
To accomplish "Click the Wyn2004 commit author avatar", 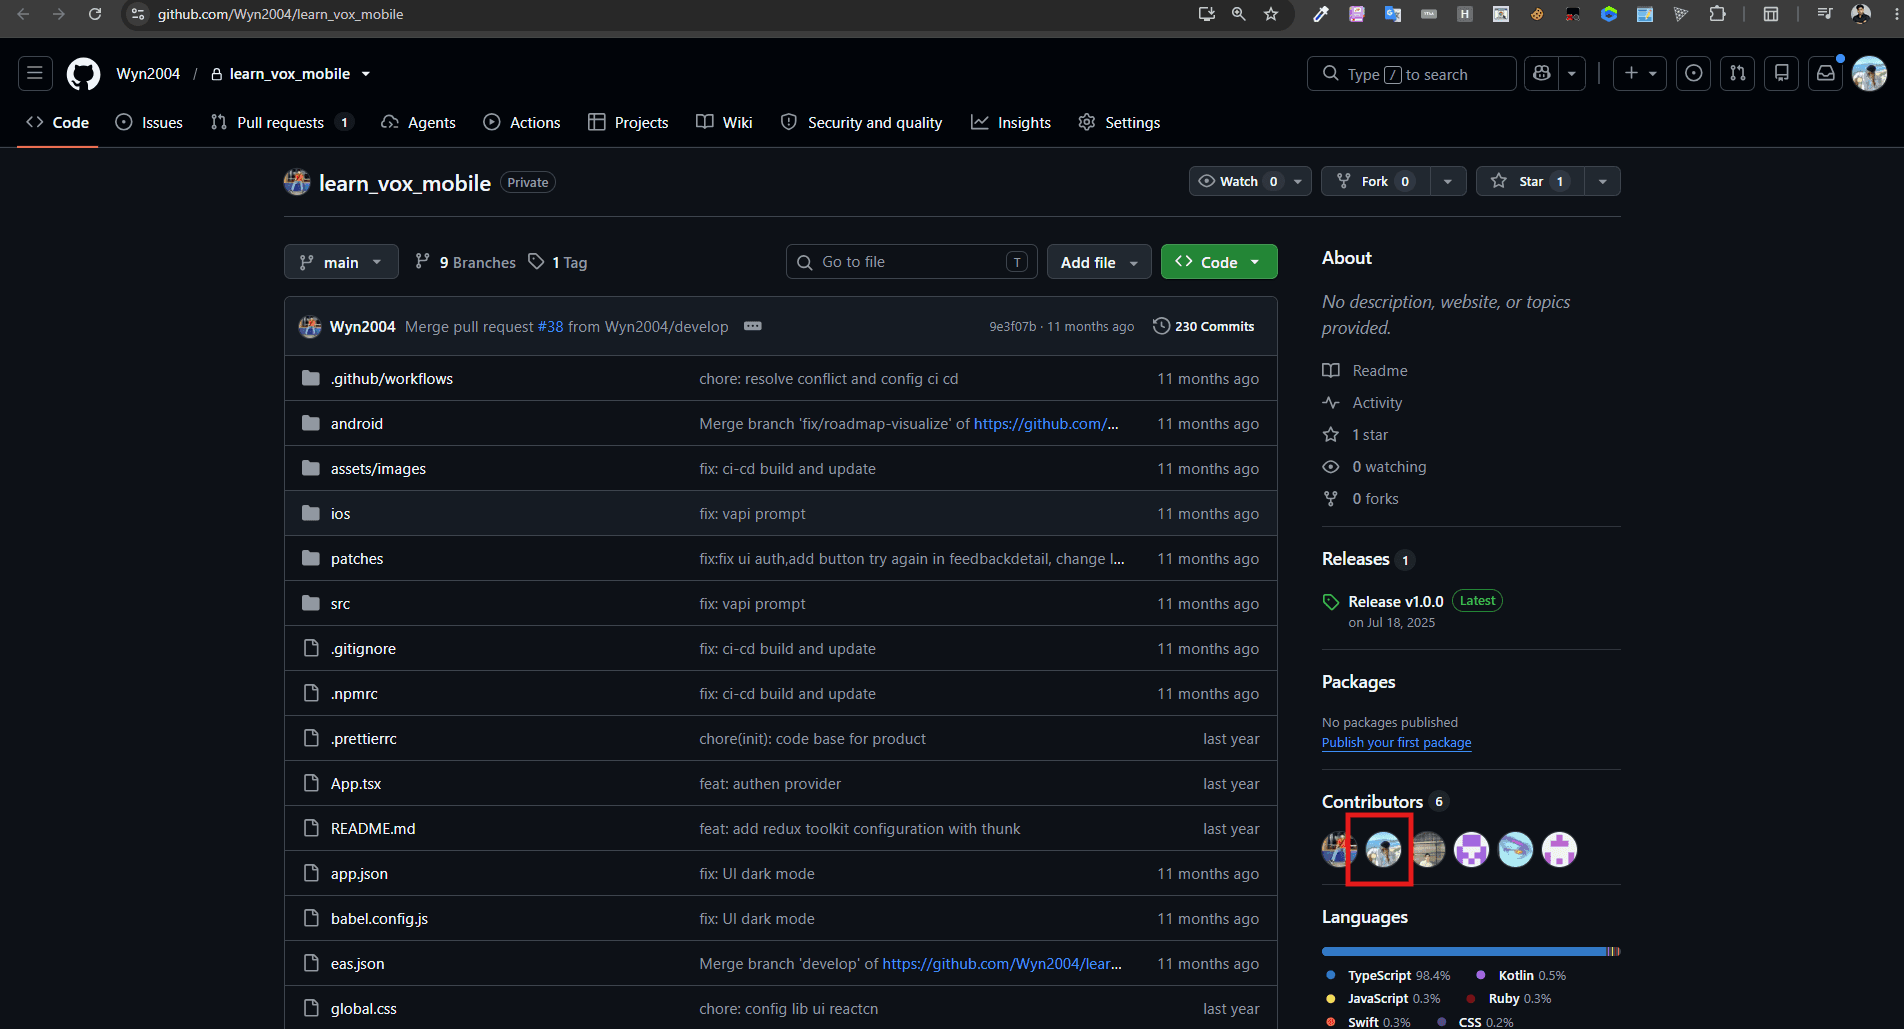I will [x=310, y=326].
